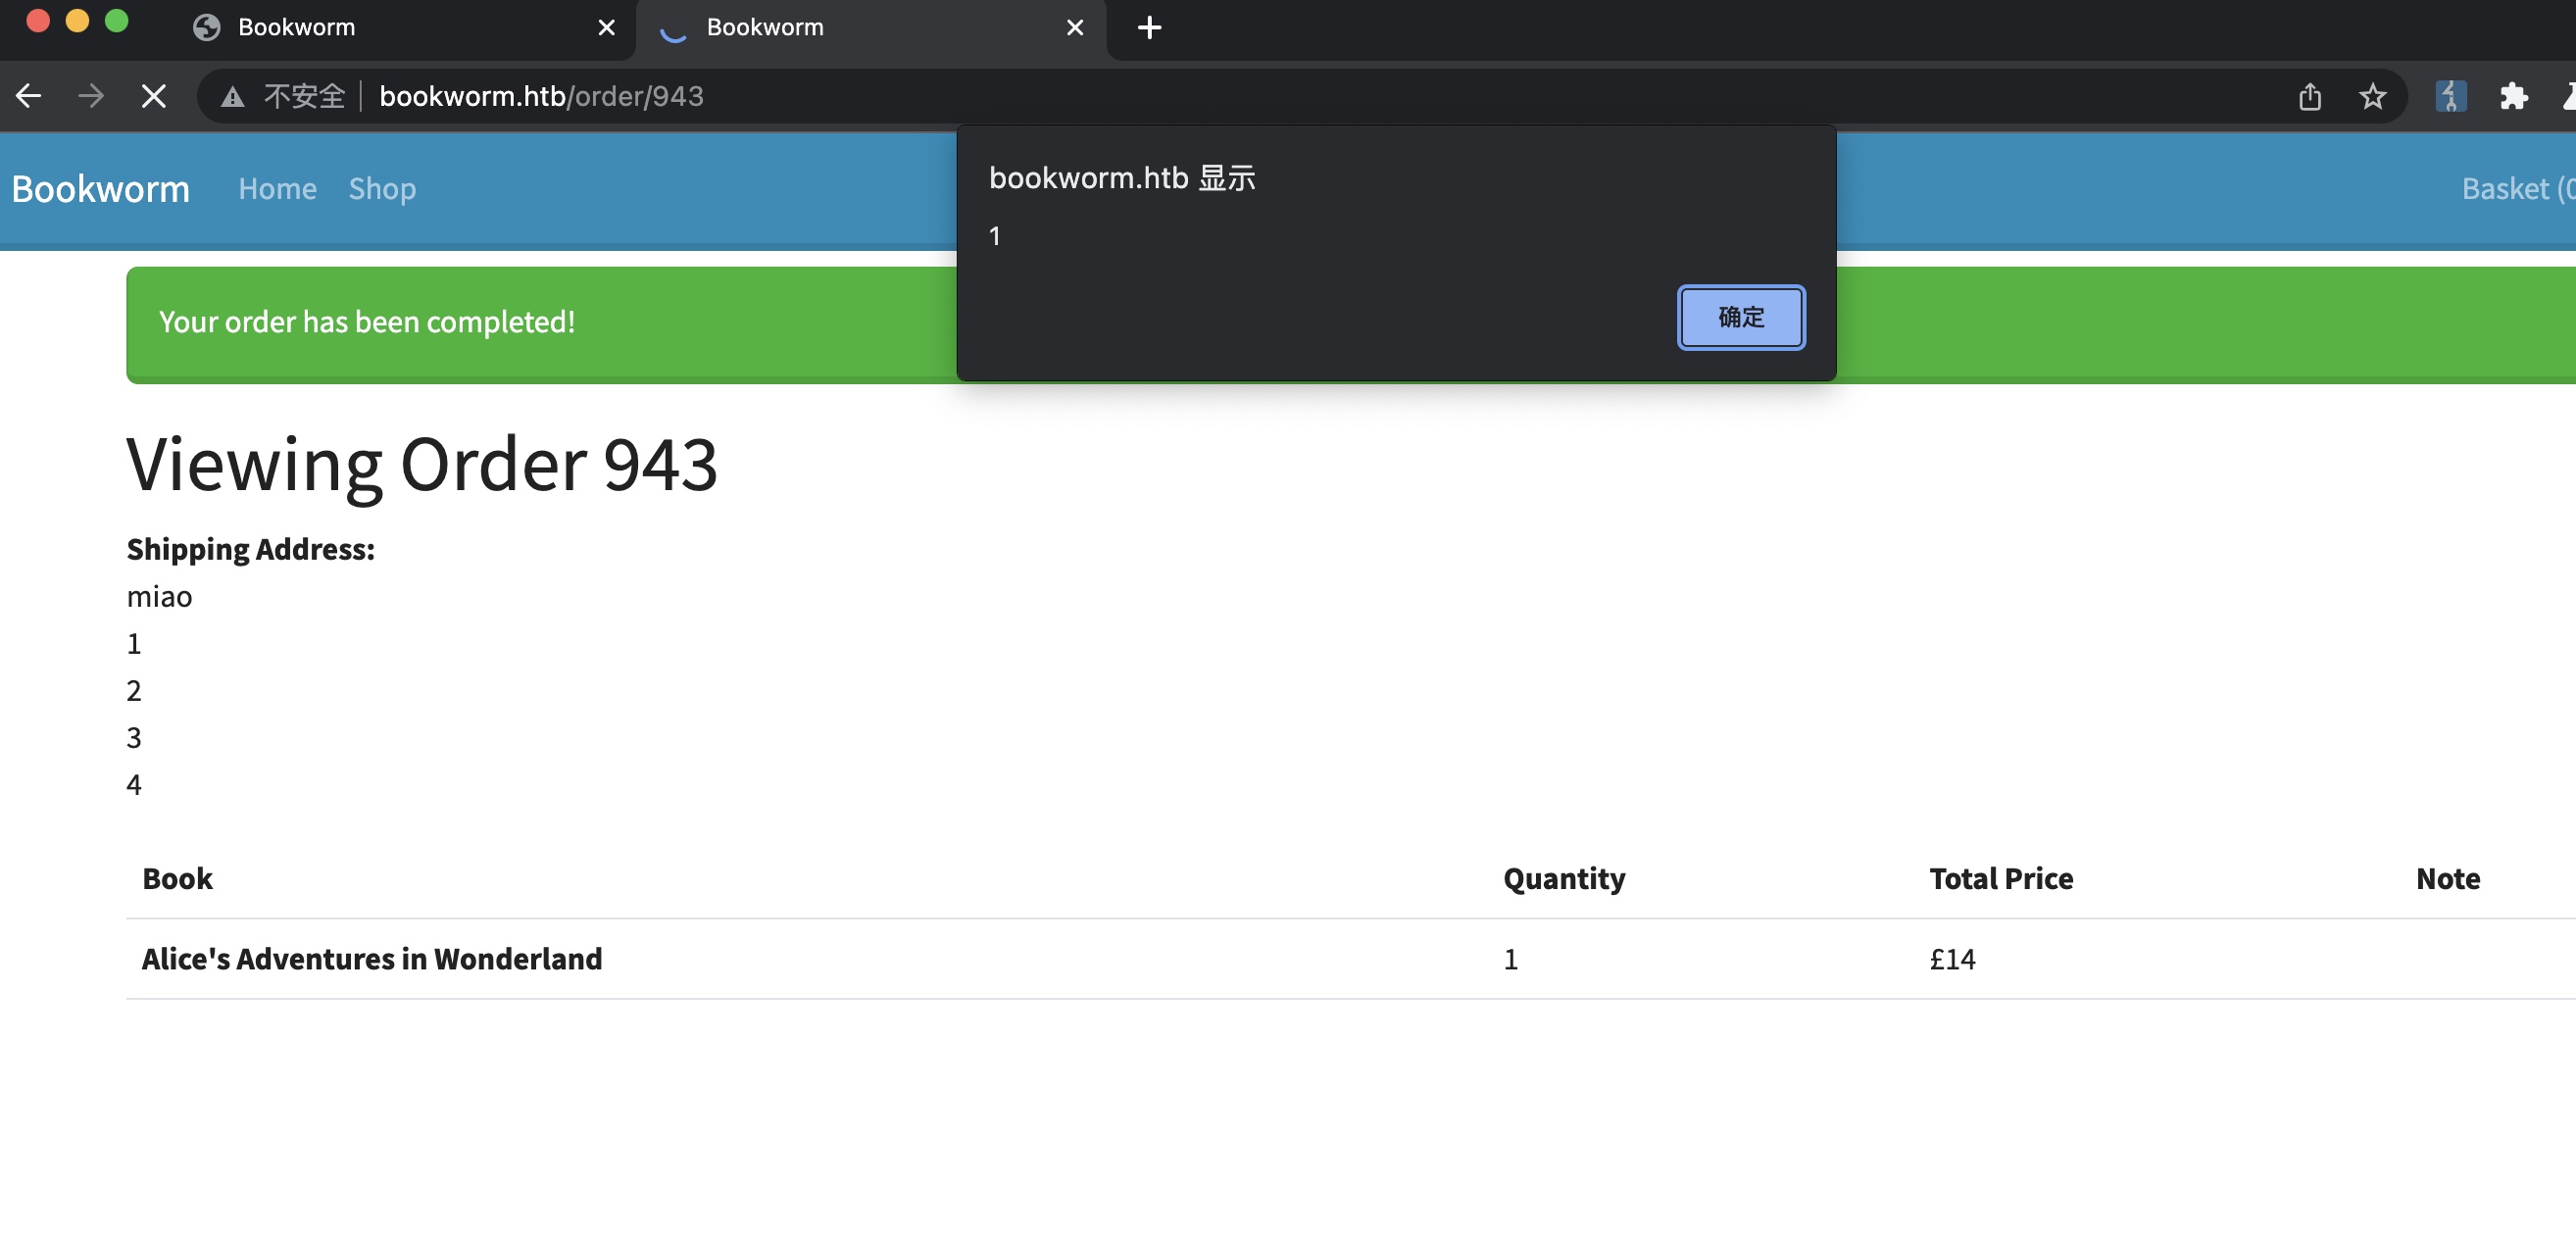Open a new tab with plus
This screenshot has width=2576, height=1239.
1149,27
